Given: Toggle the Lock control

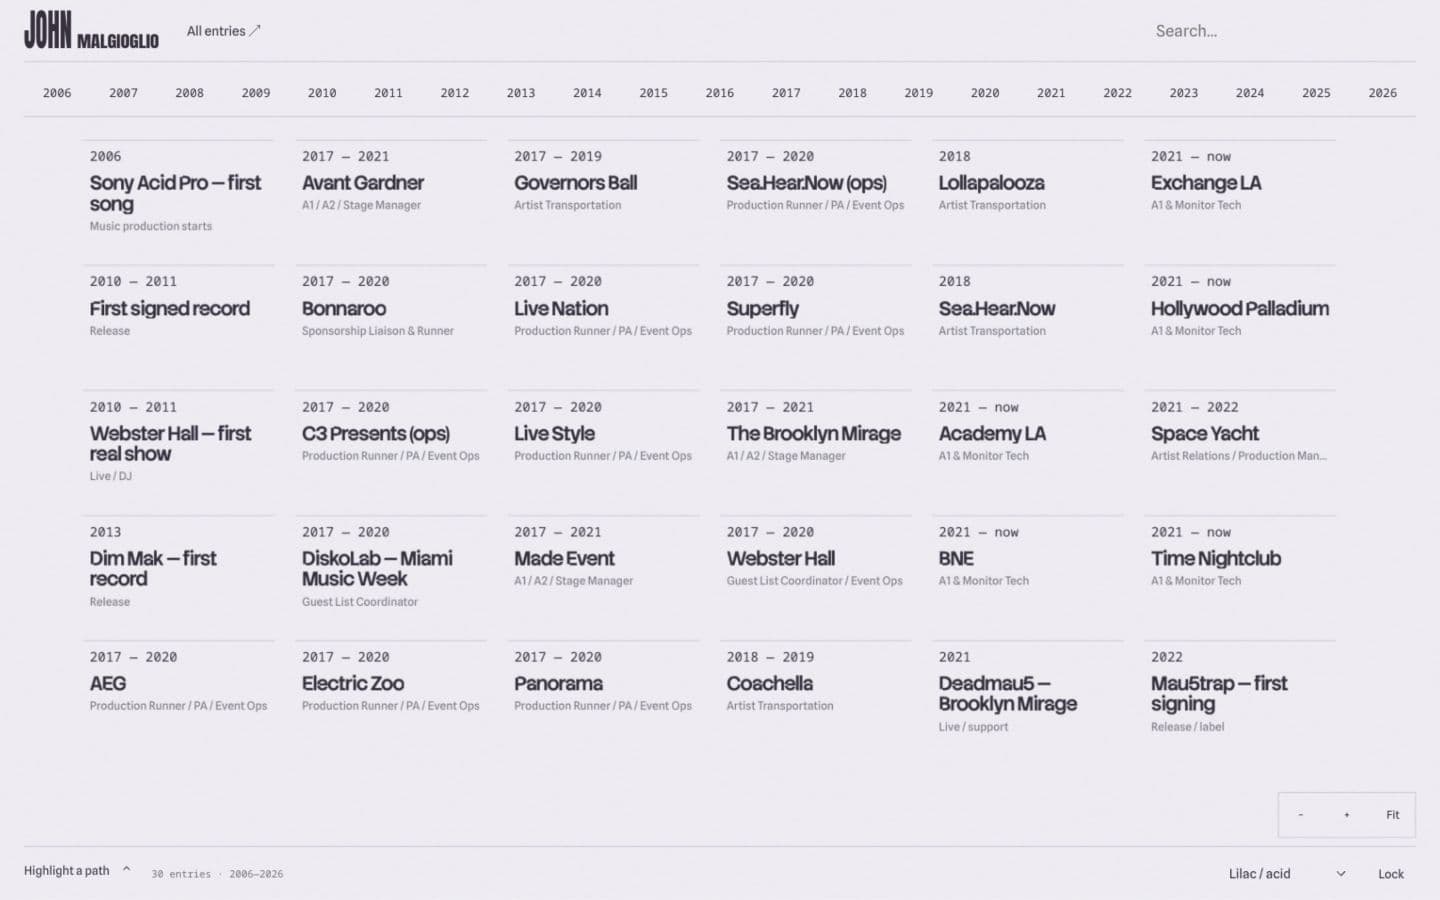Looking at the screenshot, I should [1391, 874].
